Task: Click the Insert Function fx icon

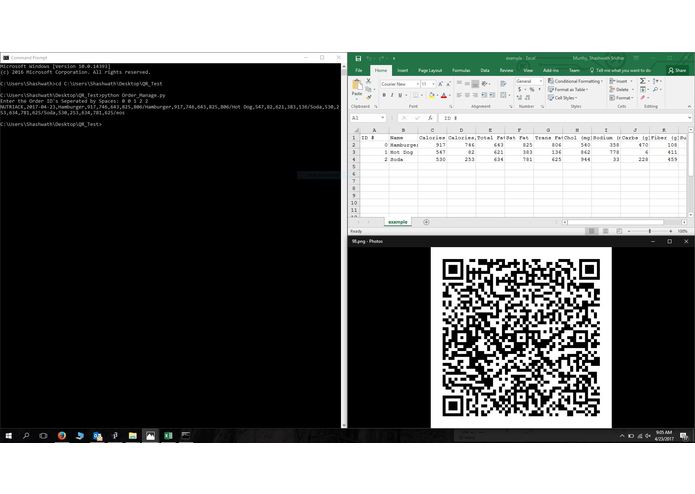Action: point(429,118)
